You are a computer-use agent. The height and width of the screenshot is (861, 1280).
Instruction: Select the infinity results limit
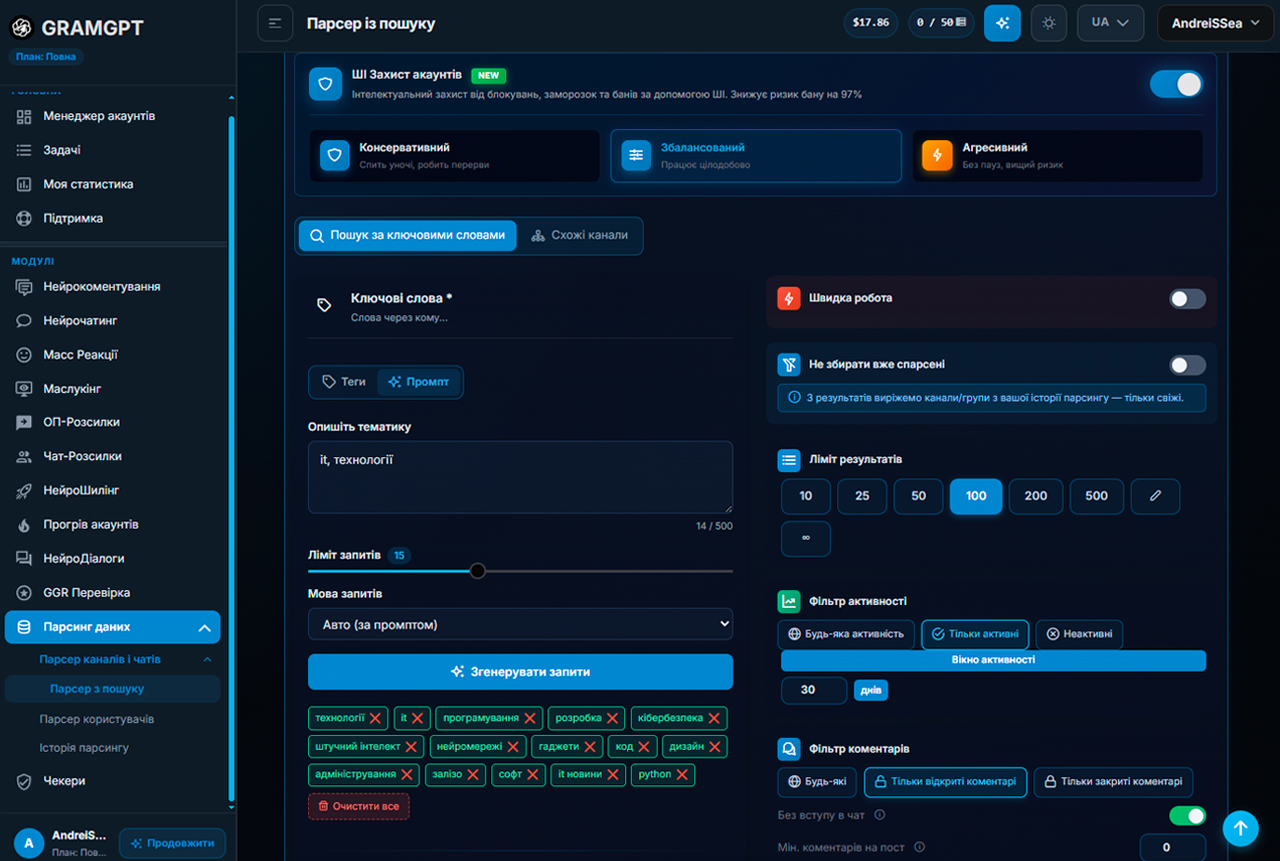(806, 538)
